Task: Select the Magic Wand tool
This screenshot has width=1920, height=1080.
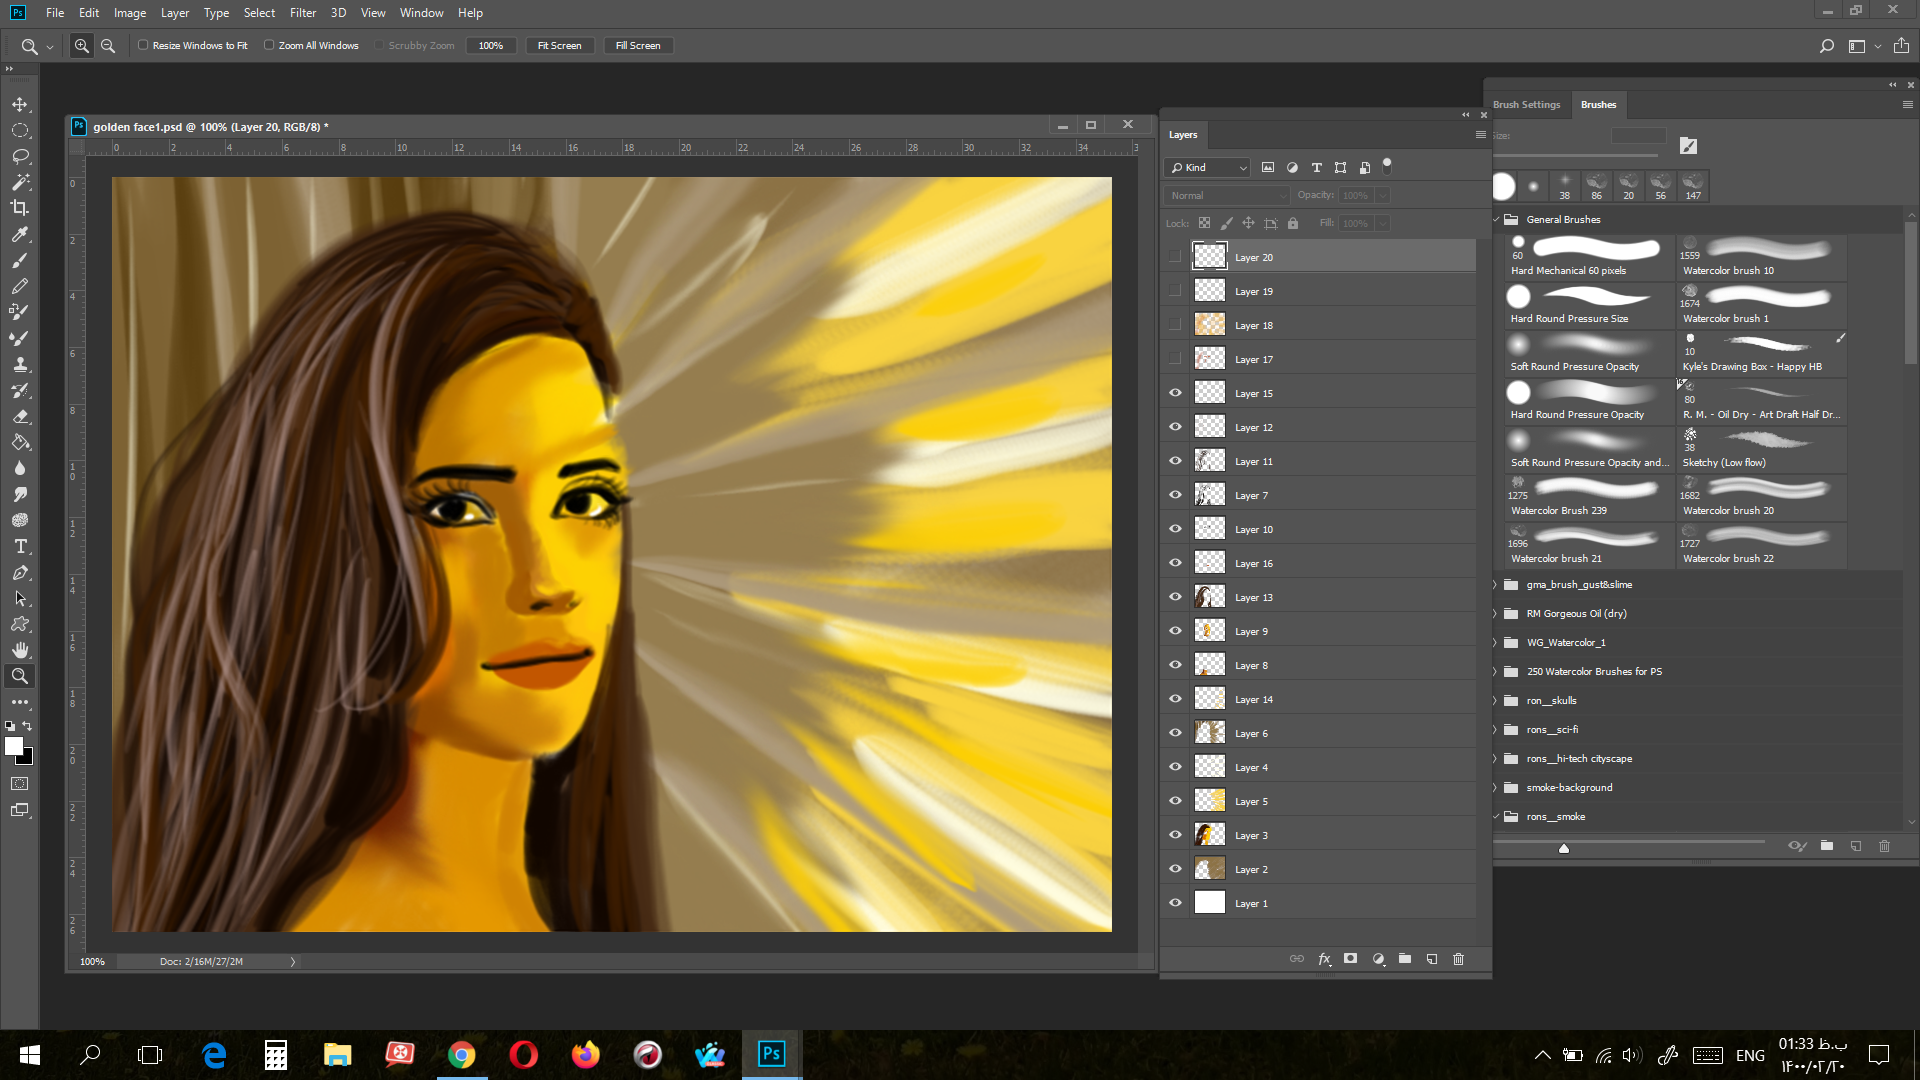Action: tap(20, 183)
